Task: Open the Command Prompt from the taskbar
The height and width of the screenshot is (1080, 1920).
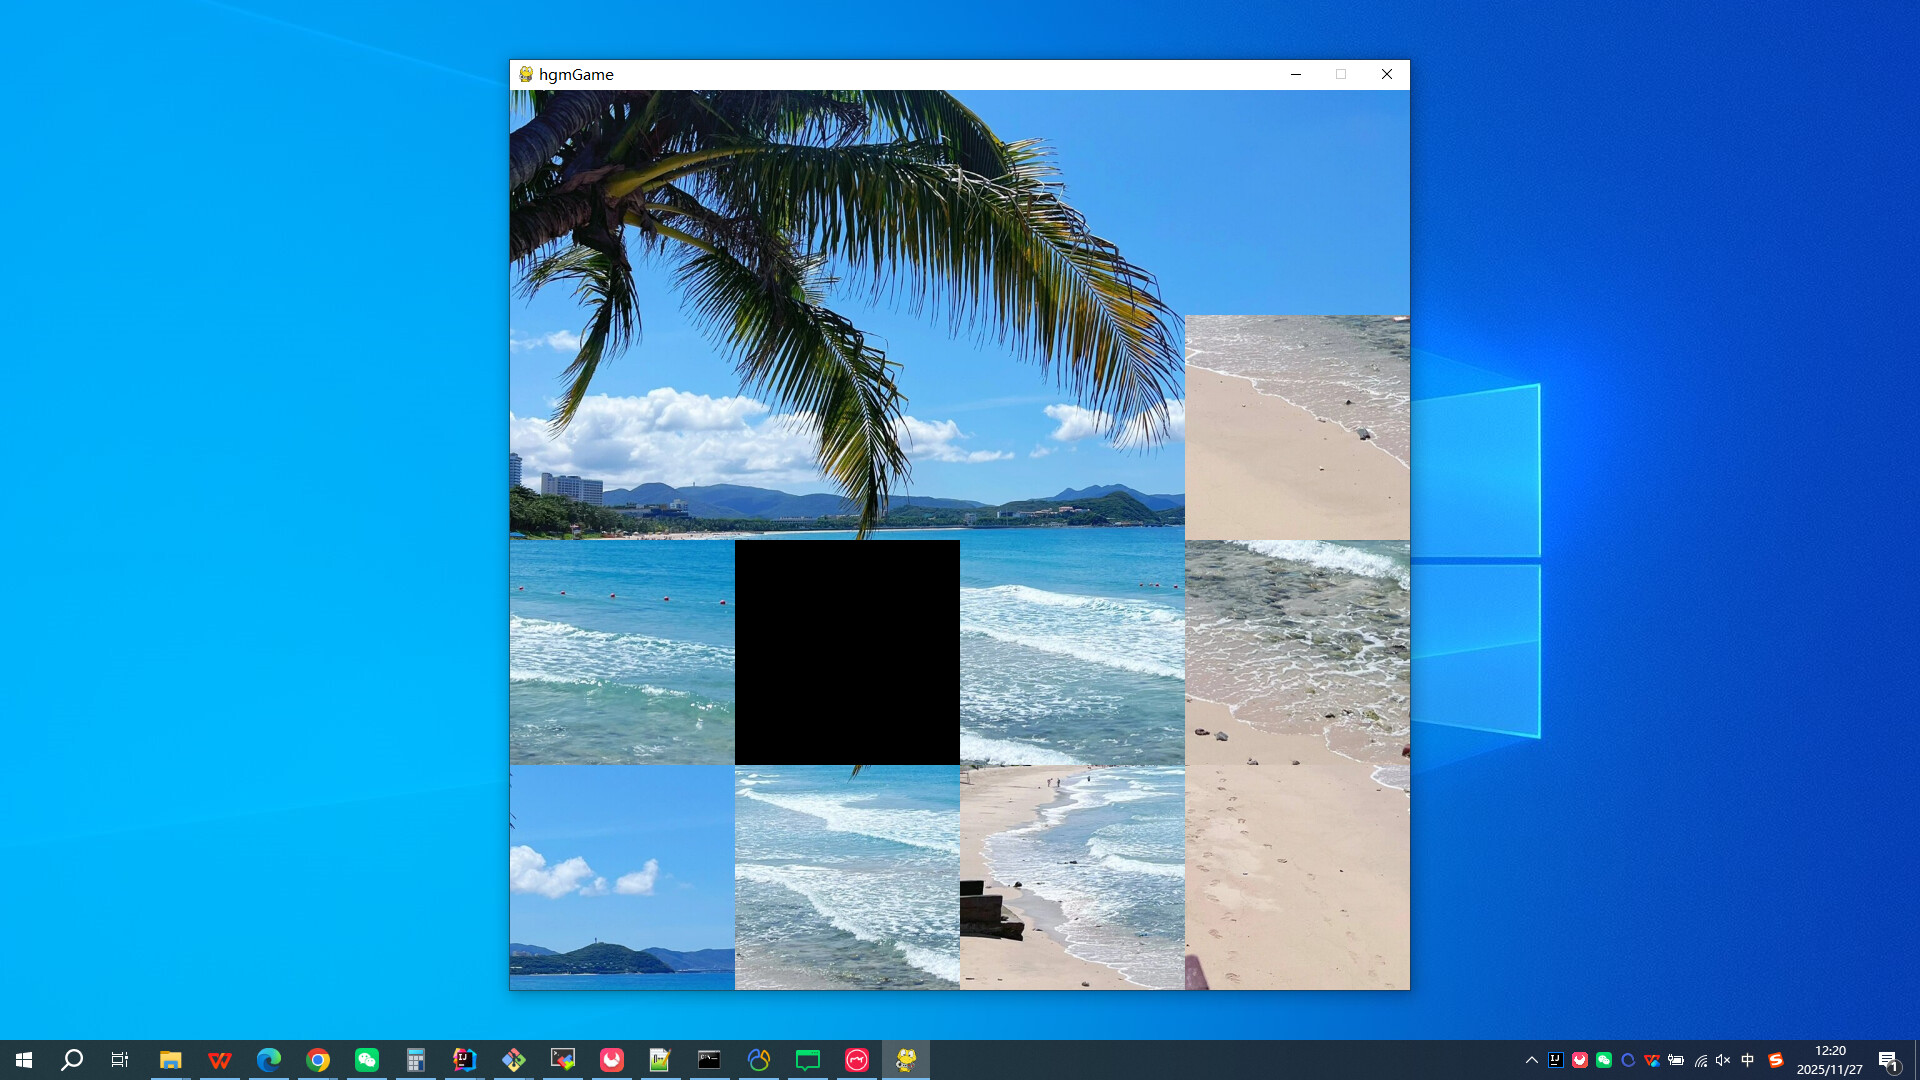Action: (710, 1059)
